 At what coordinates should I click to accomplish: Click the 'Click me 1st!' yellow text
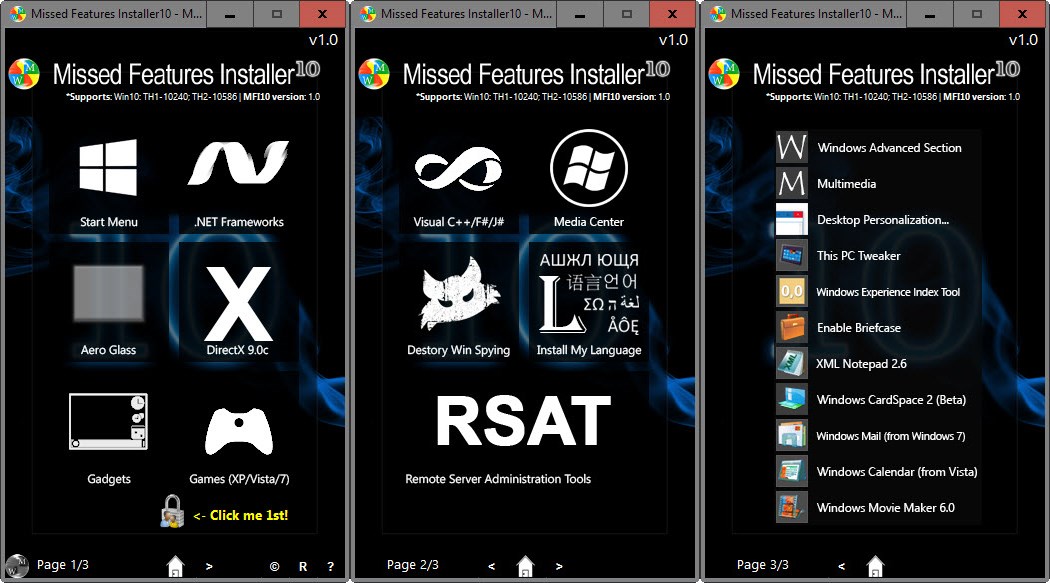(x=248, y=515)
